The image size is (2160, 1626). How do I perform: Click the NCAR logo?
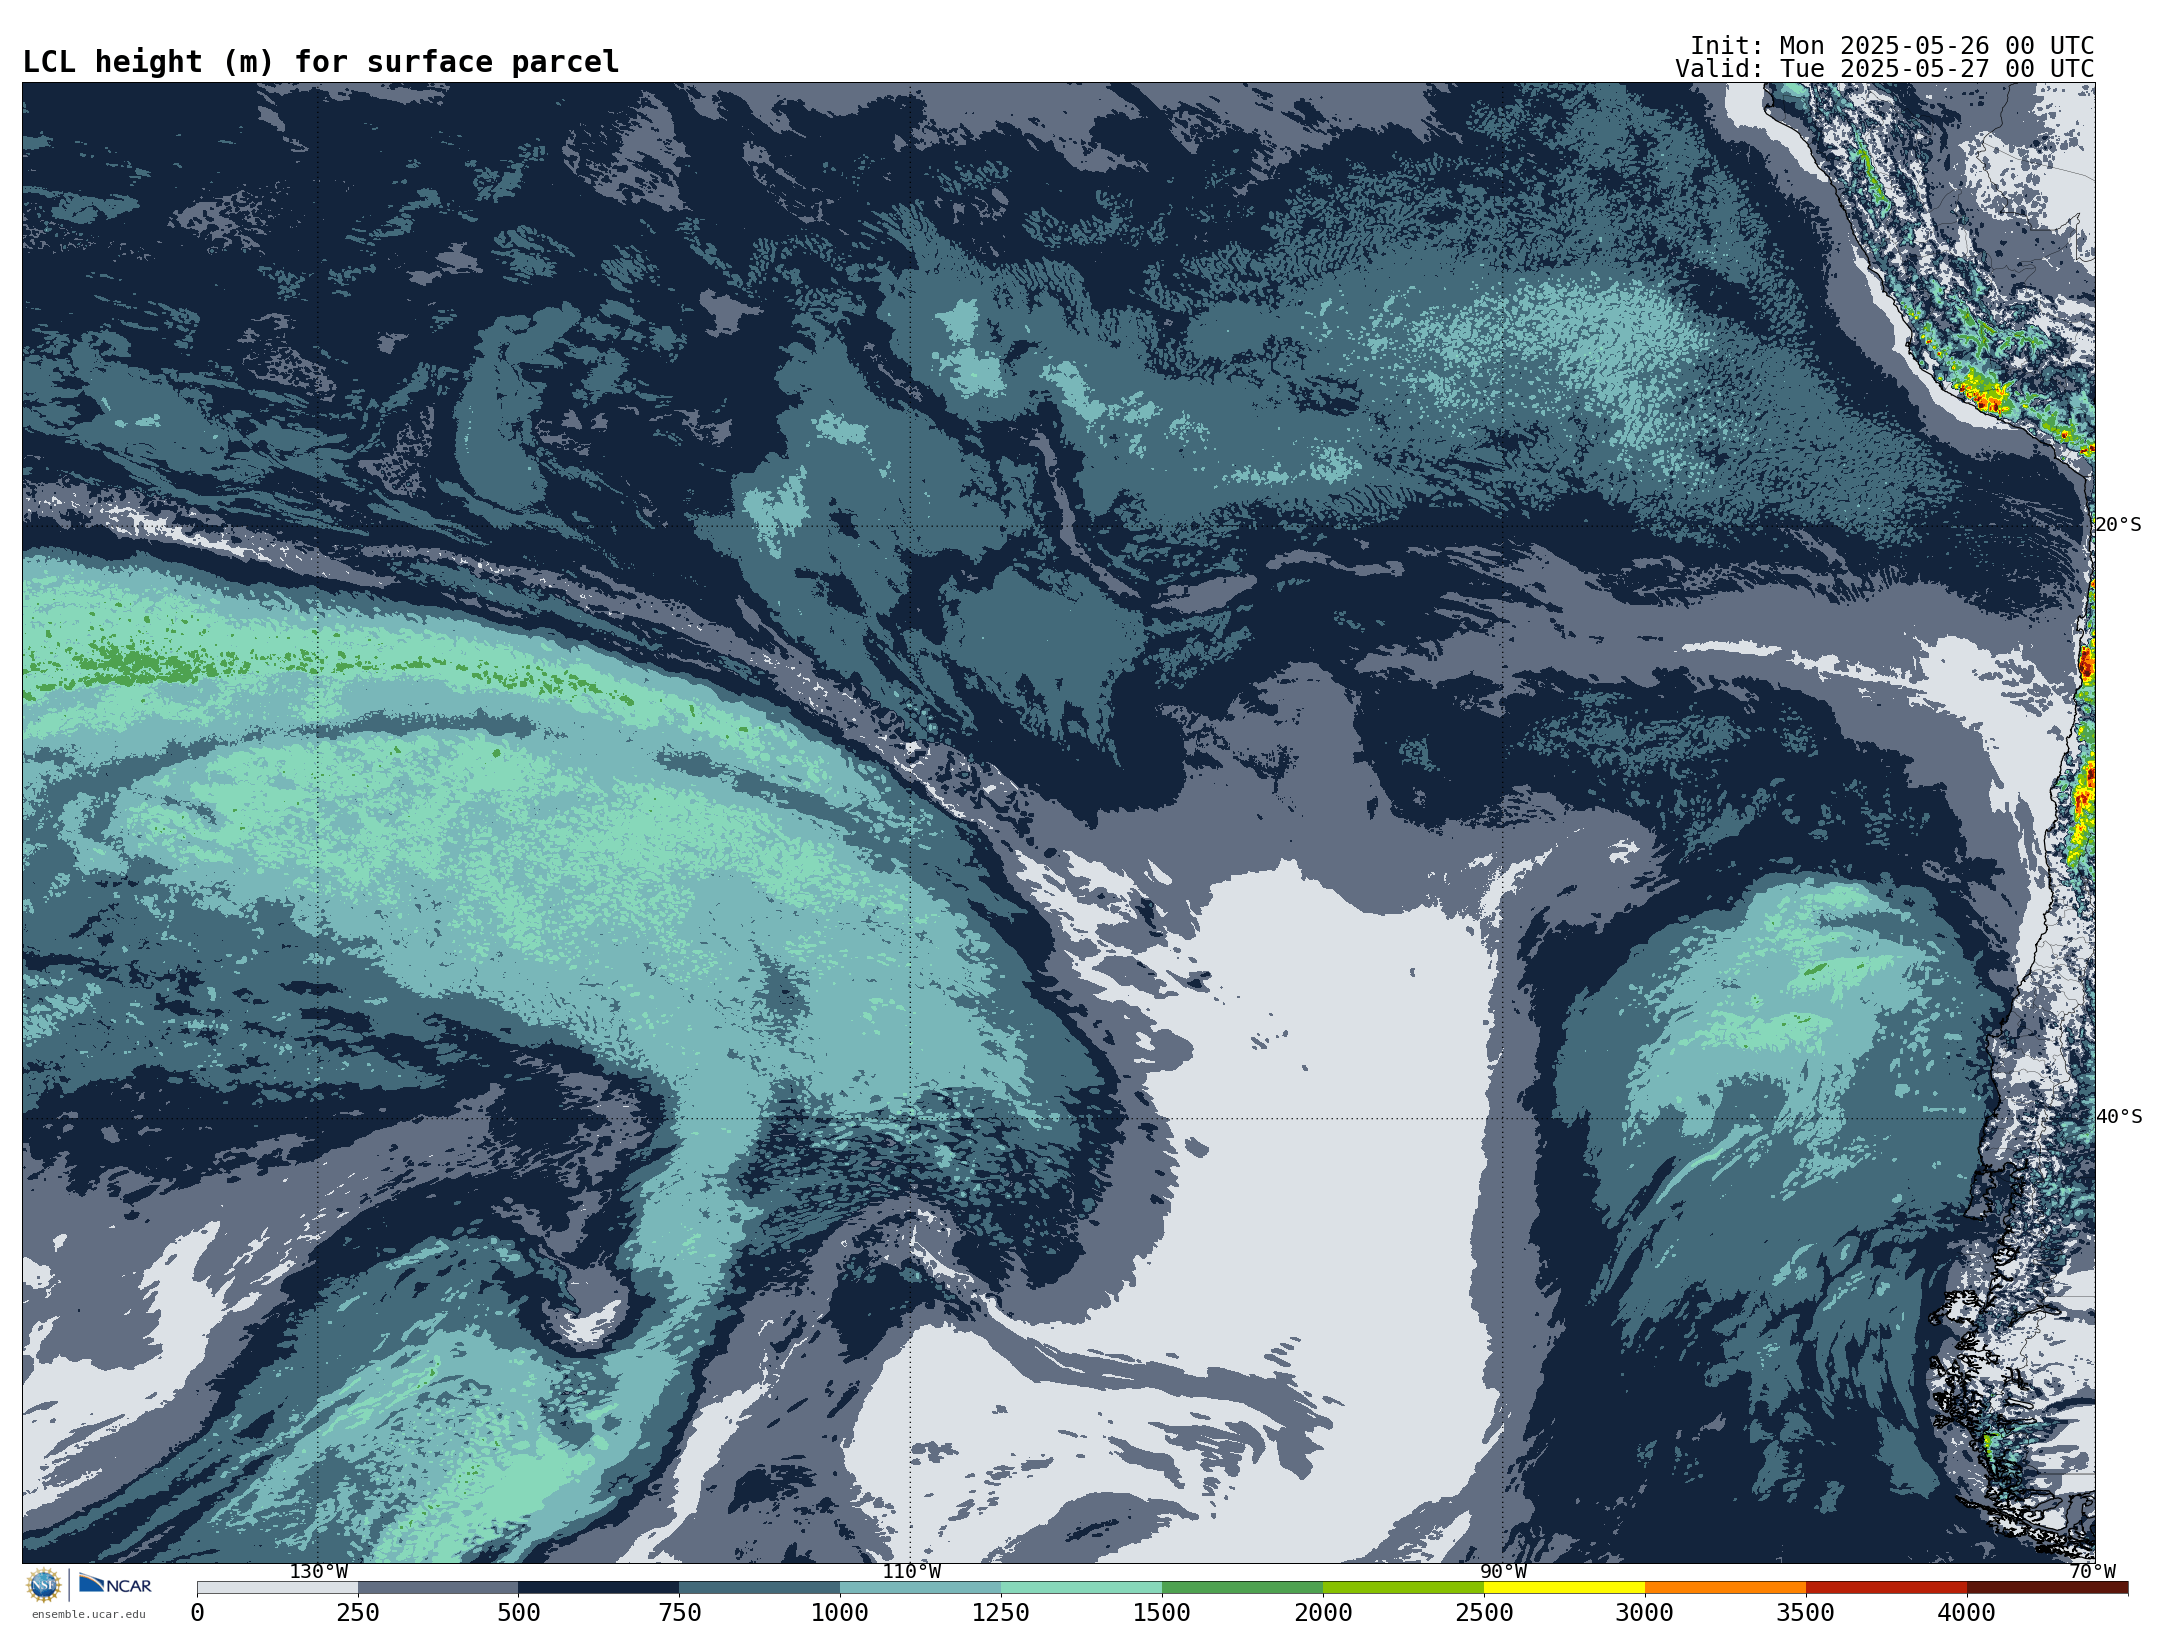[x=115, y=1584]
